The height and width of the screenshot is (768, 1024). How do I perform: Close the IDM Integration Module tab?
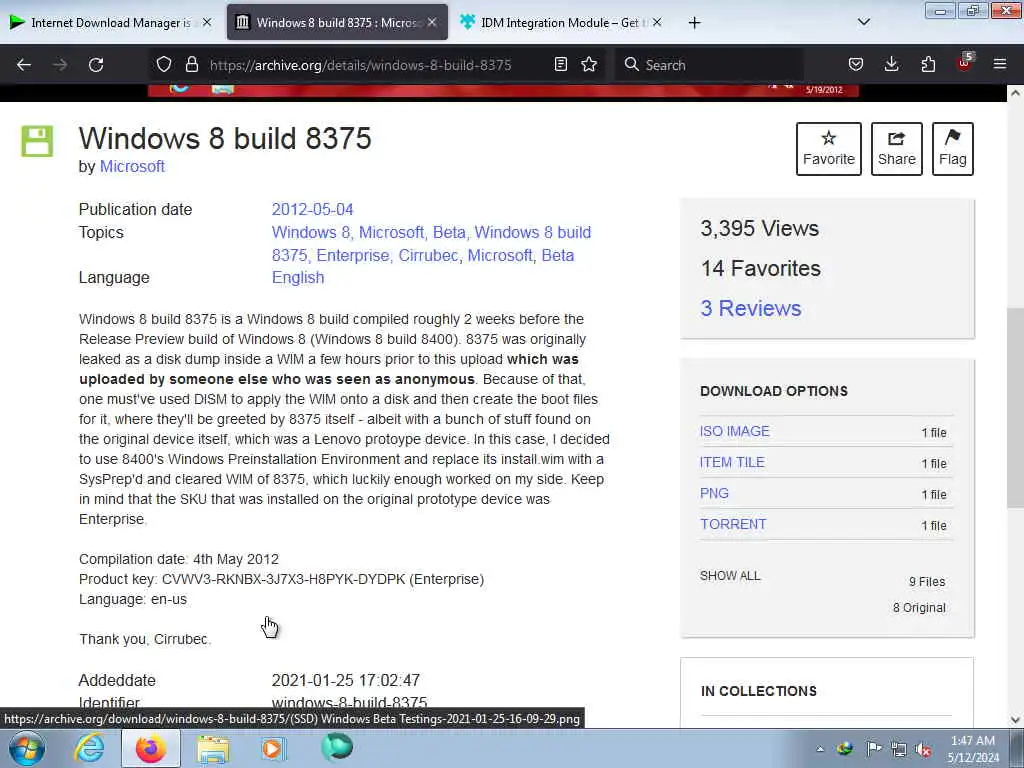[657, 23]
